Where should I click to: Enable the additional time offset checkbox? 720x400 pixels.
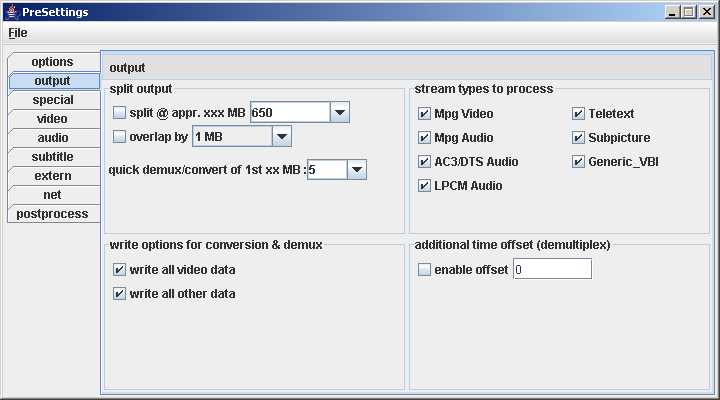[424, 270]
